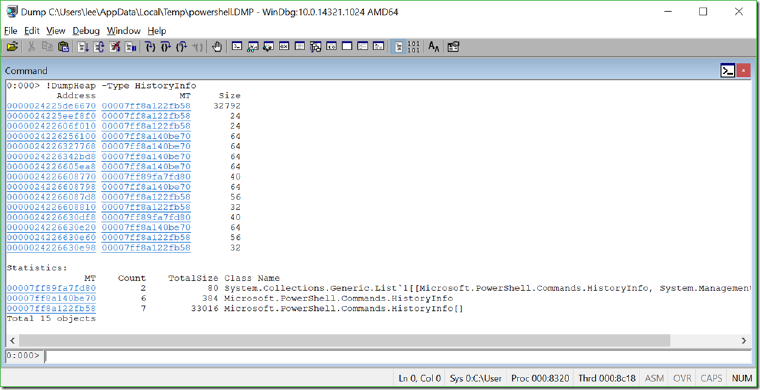Click the horizontal scrollbar thumb in Command pane

click(345, 341)
